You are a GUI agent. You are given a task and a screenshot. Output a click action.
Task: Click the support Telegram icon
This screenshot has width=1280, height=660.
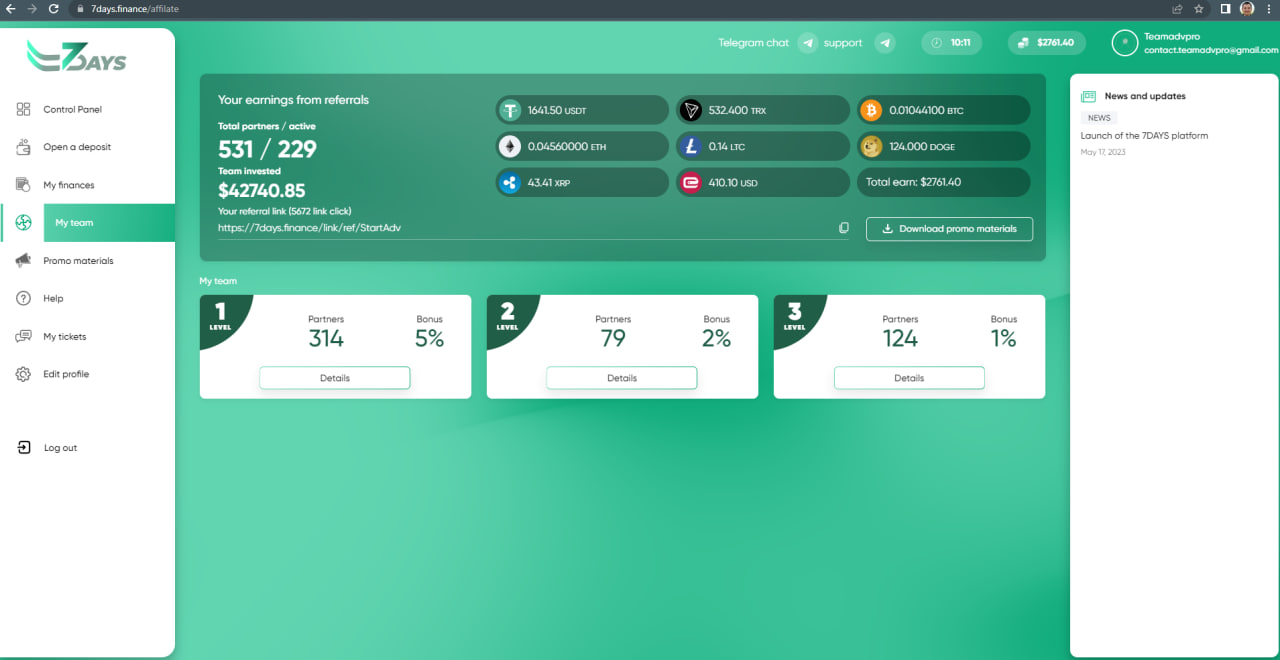pos(884,43)
